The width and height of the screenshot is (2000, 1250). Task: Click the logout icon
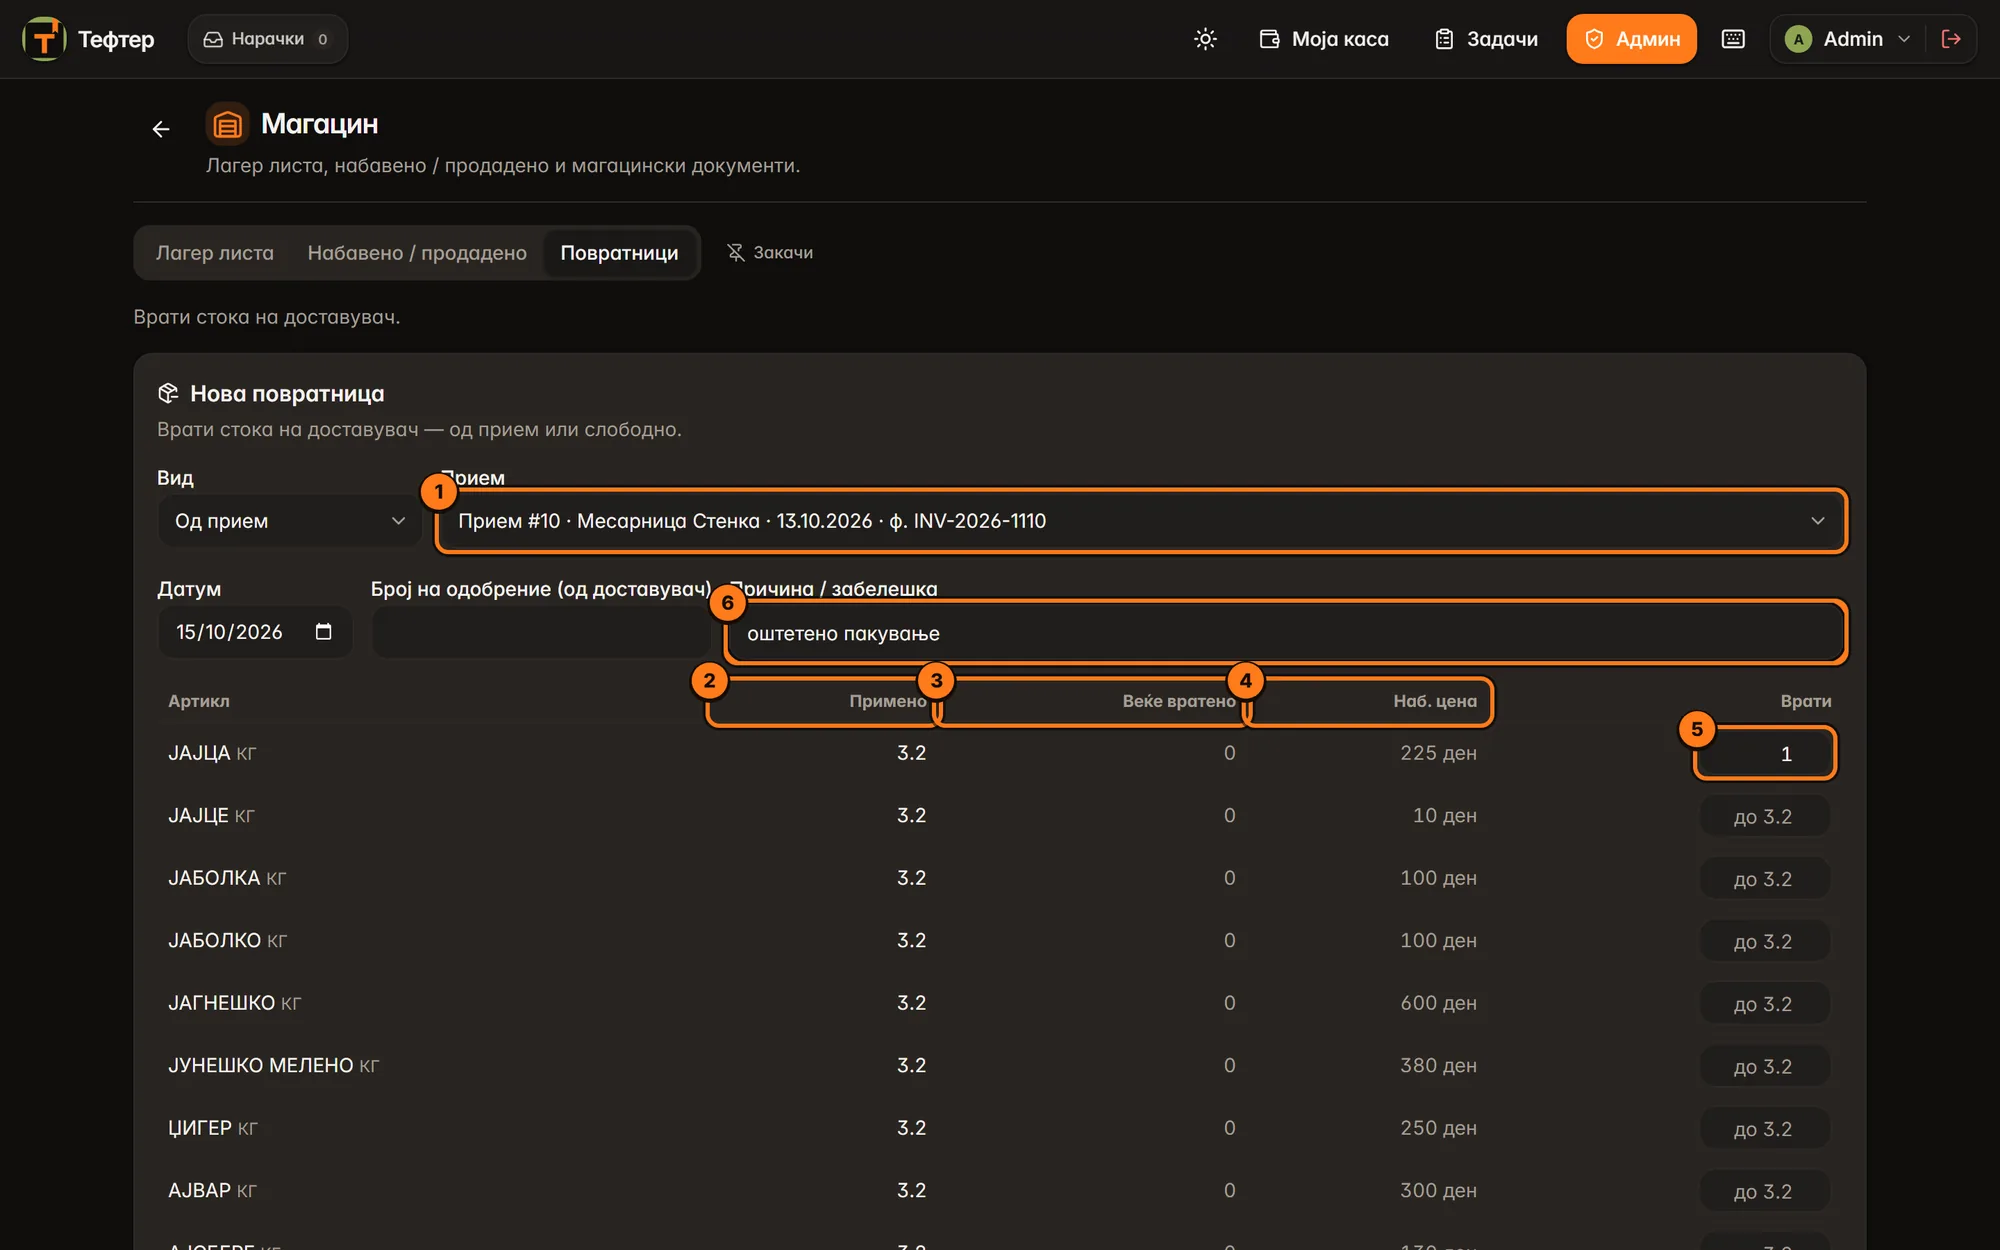1951,39
